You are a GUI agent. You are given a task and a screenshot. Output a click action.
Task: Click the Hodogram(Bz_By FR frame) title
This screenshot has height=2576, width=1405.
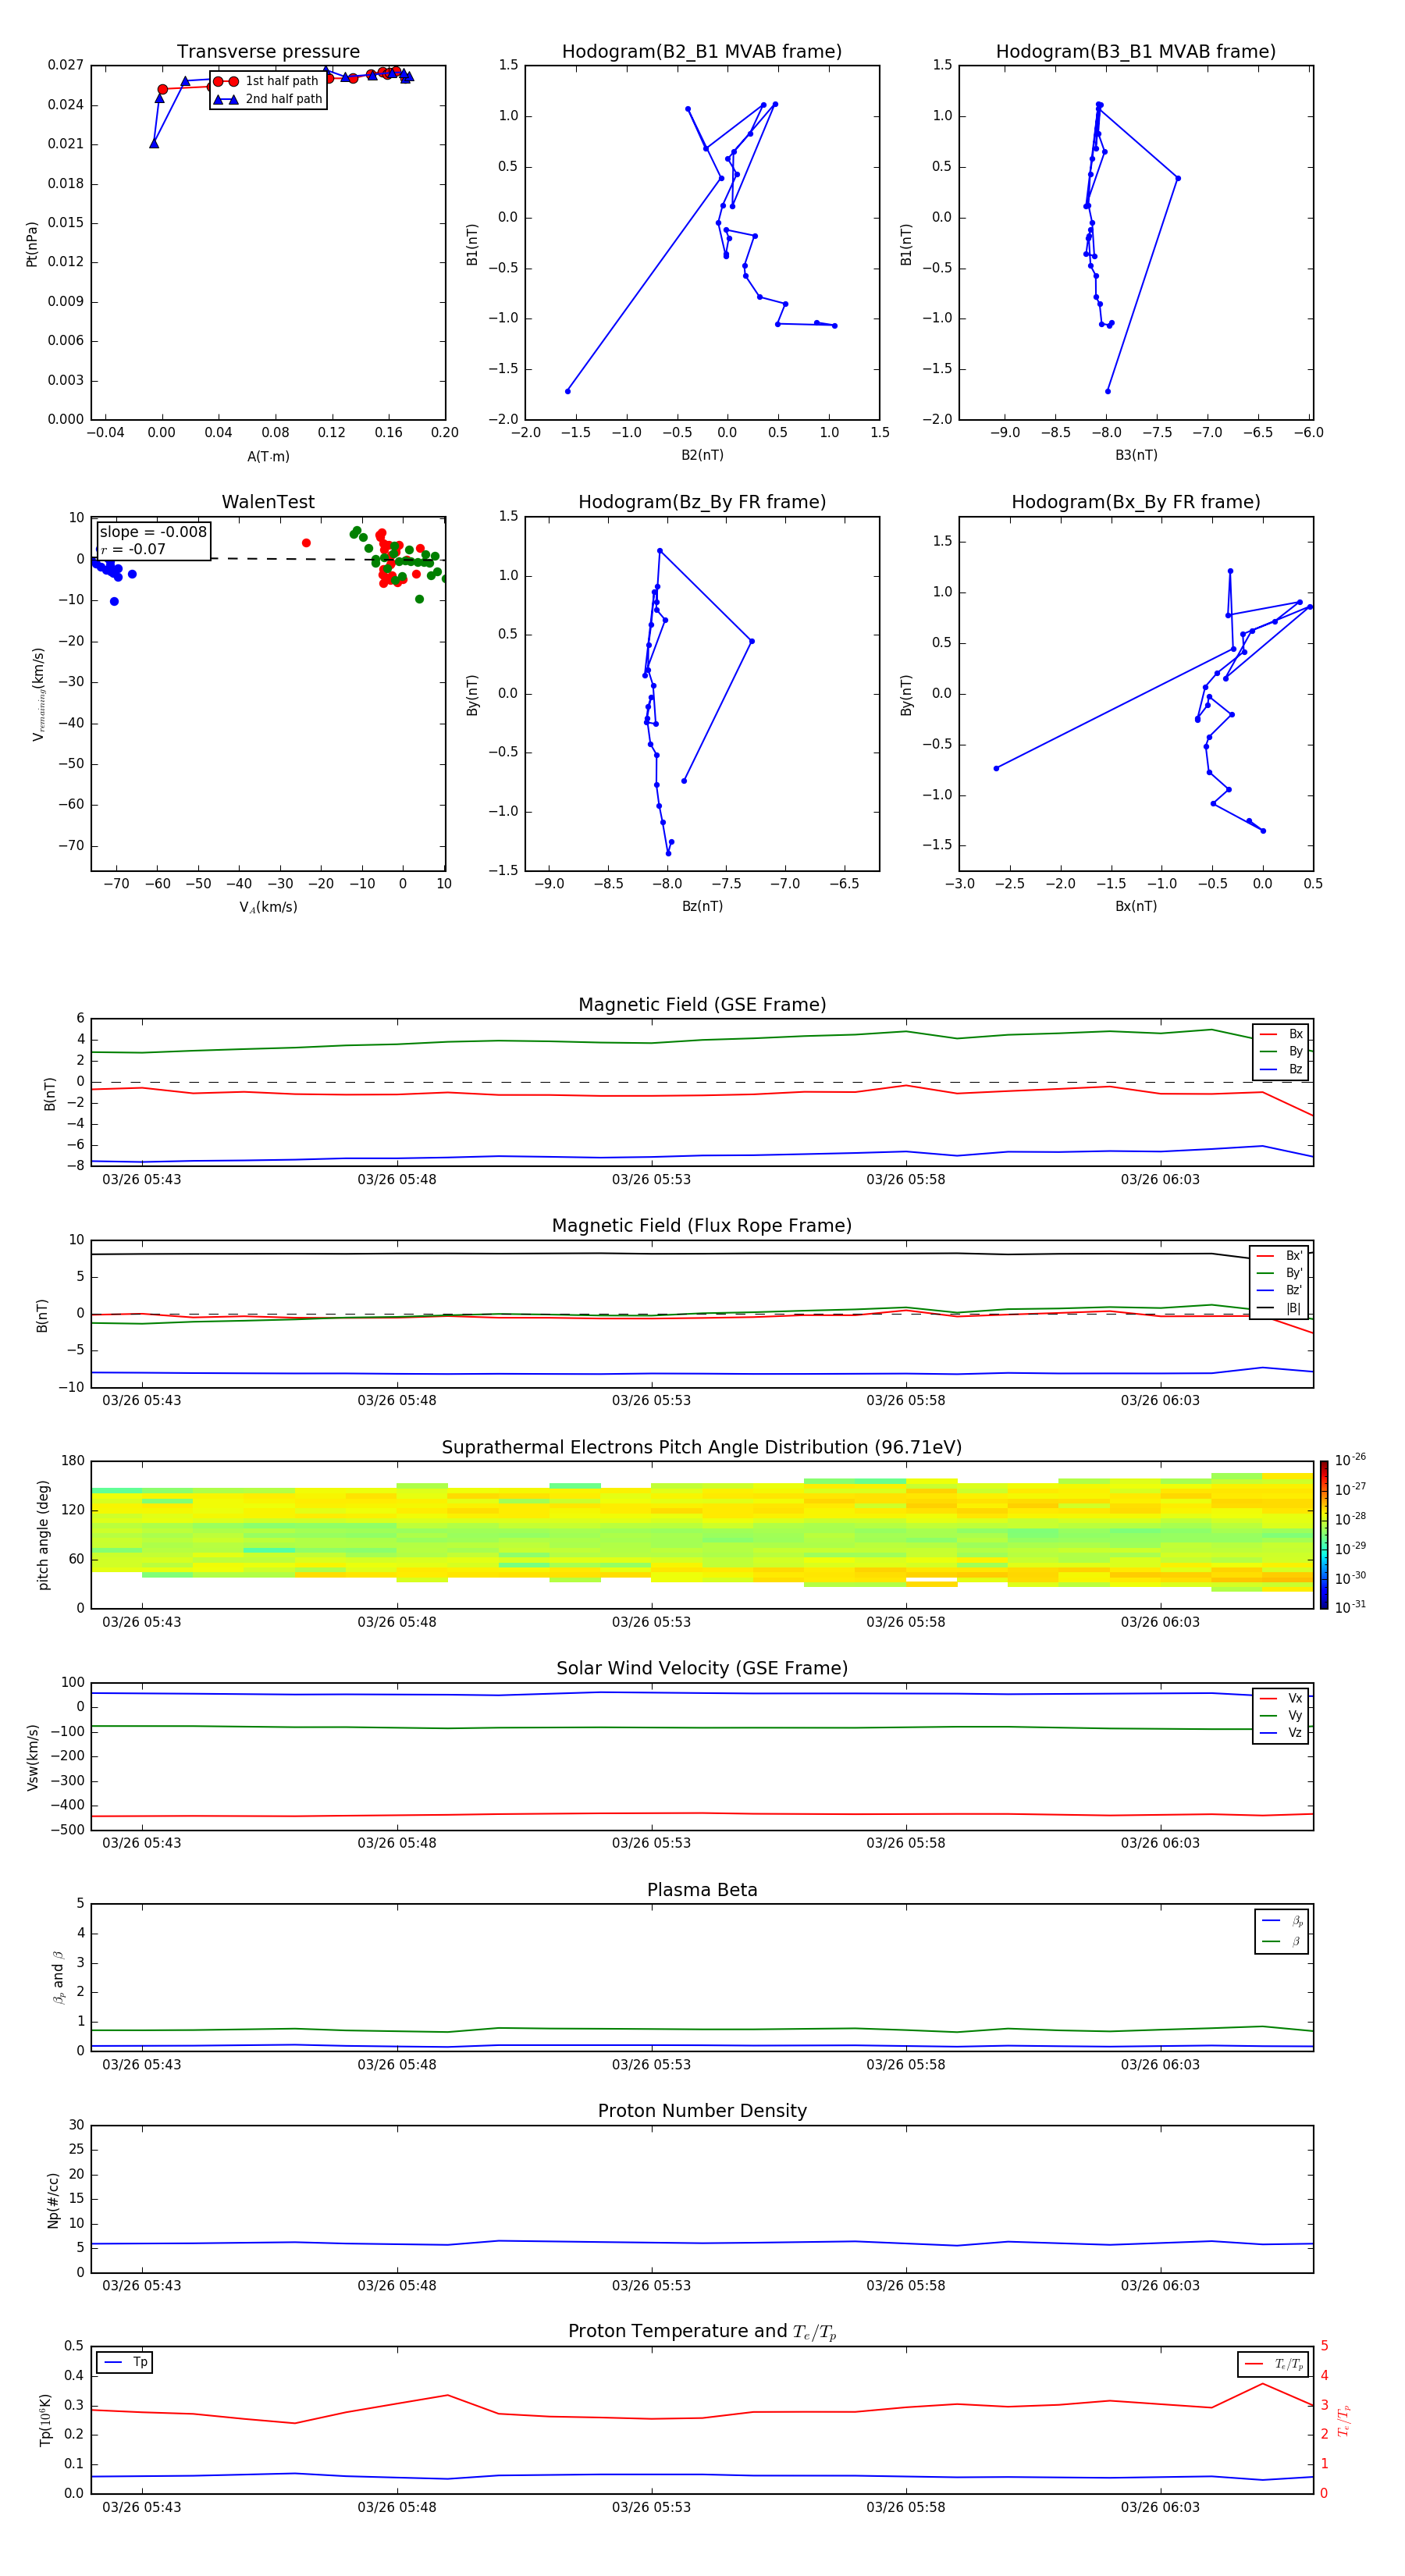tap(701, 502)
